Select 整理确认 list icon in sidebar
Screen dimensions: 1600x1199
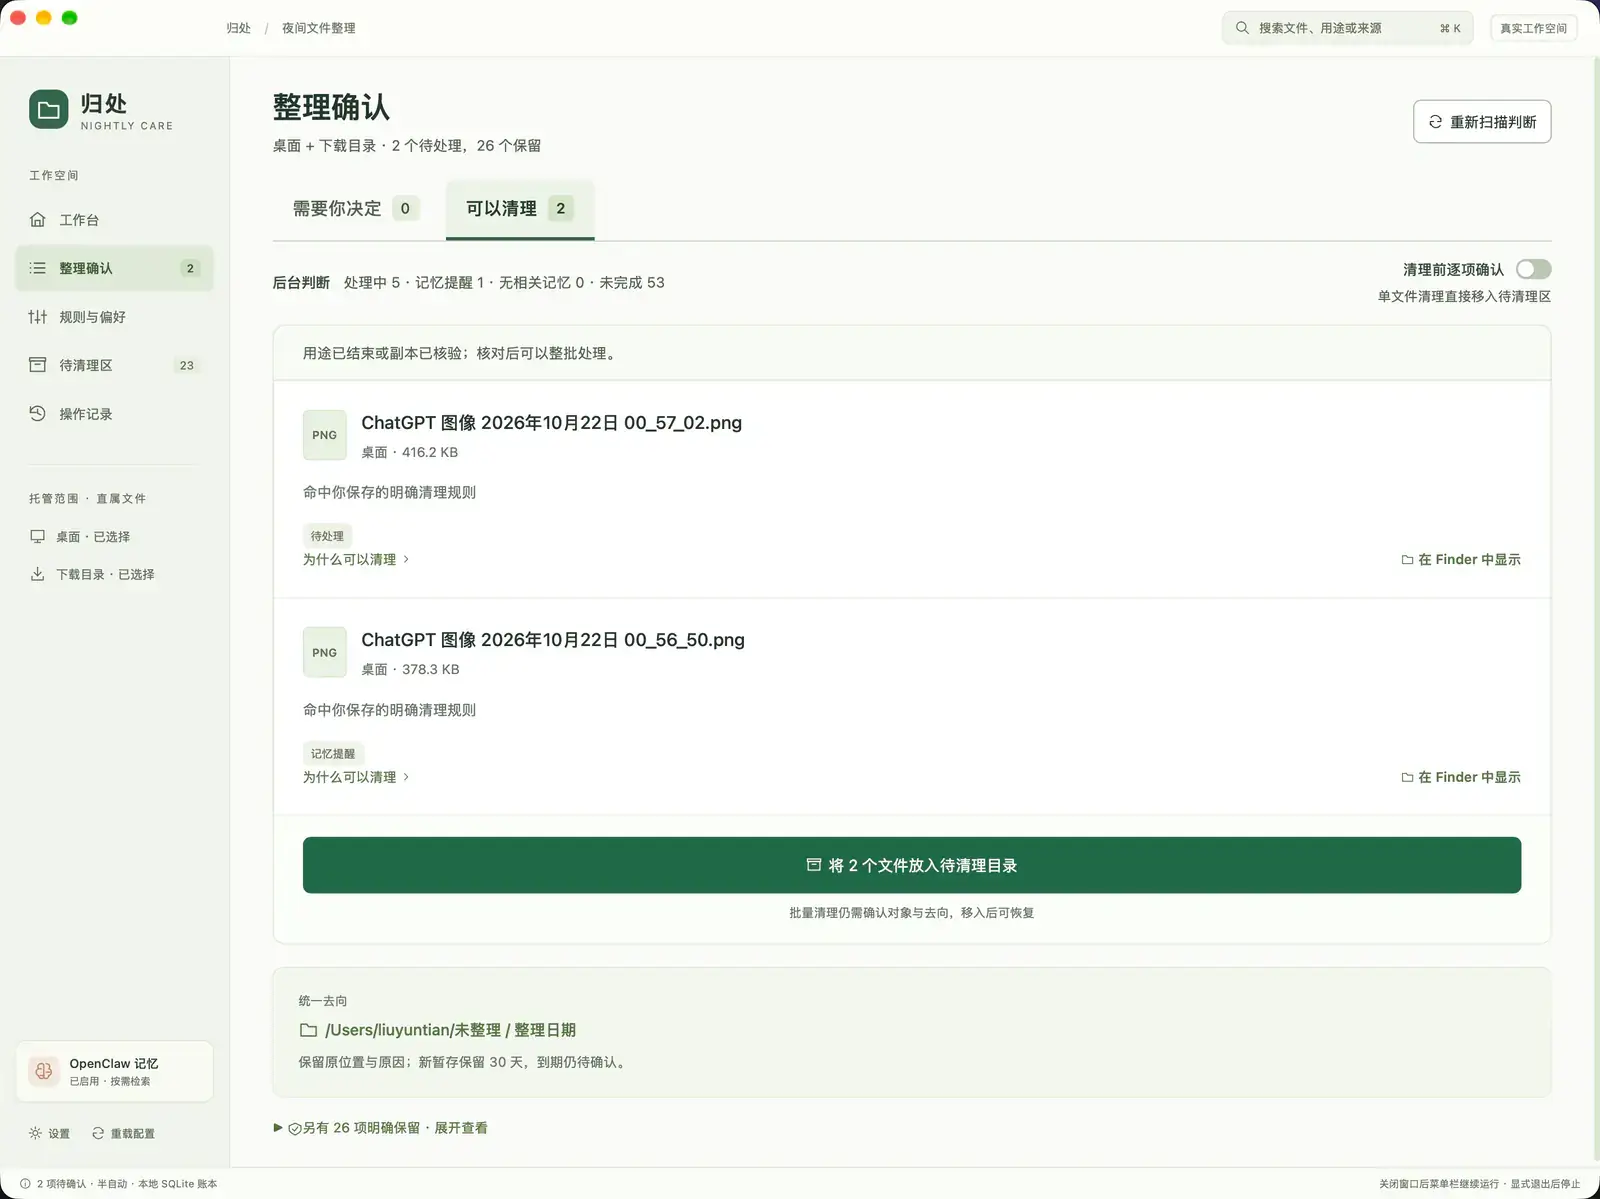[38, 268]
